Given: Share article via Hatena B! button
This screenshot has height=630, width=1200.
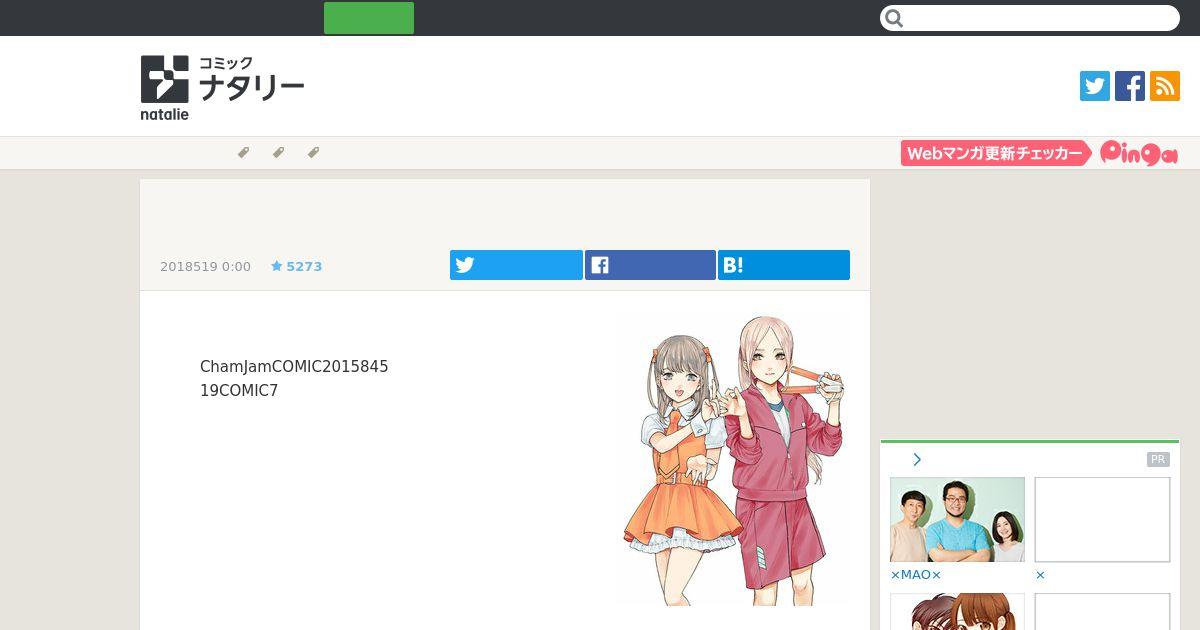Looking at the screenshot, I should click(x=784, y=265).
